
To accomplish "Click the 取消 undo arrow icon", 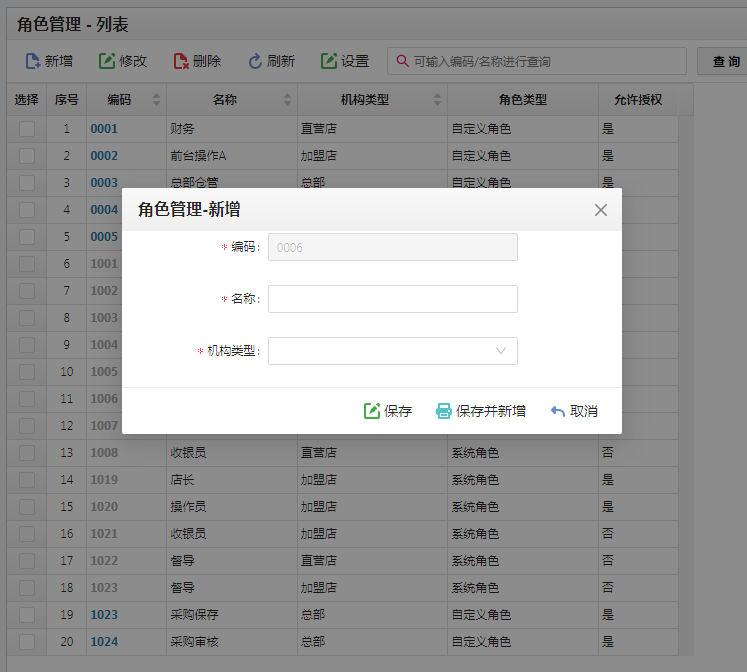I will [558, 411].
